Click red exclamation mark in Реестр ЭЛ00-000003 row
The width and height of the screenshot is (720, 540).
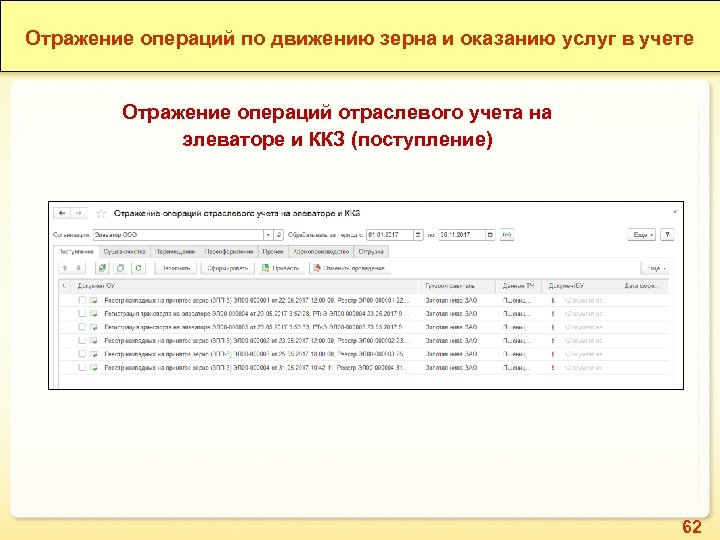coord(553,354)
